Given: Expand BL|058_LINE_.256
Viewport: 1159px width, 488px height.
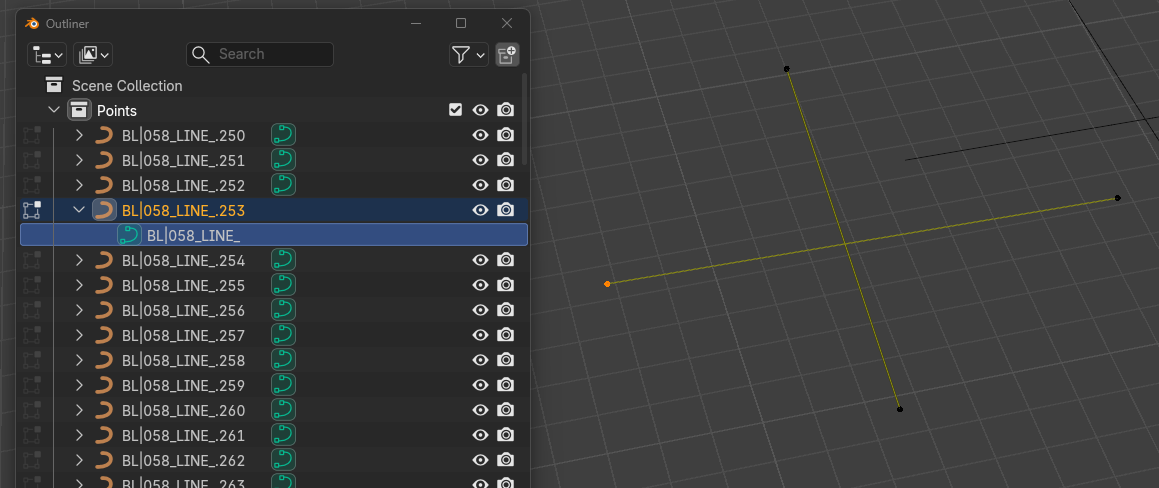Looking at the screenshot, I should click(79, 310).
